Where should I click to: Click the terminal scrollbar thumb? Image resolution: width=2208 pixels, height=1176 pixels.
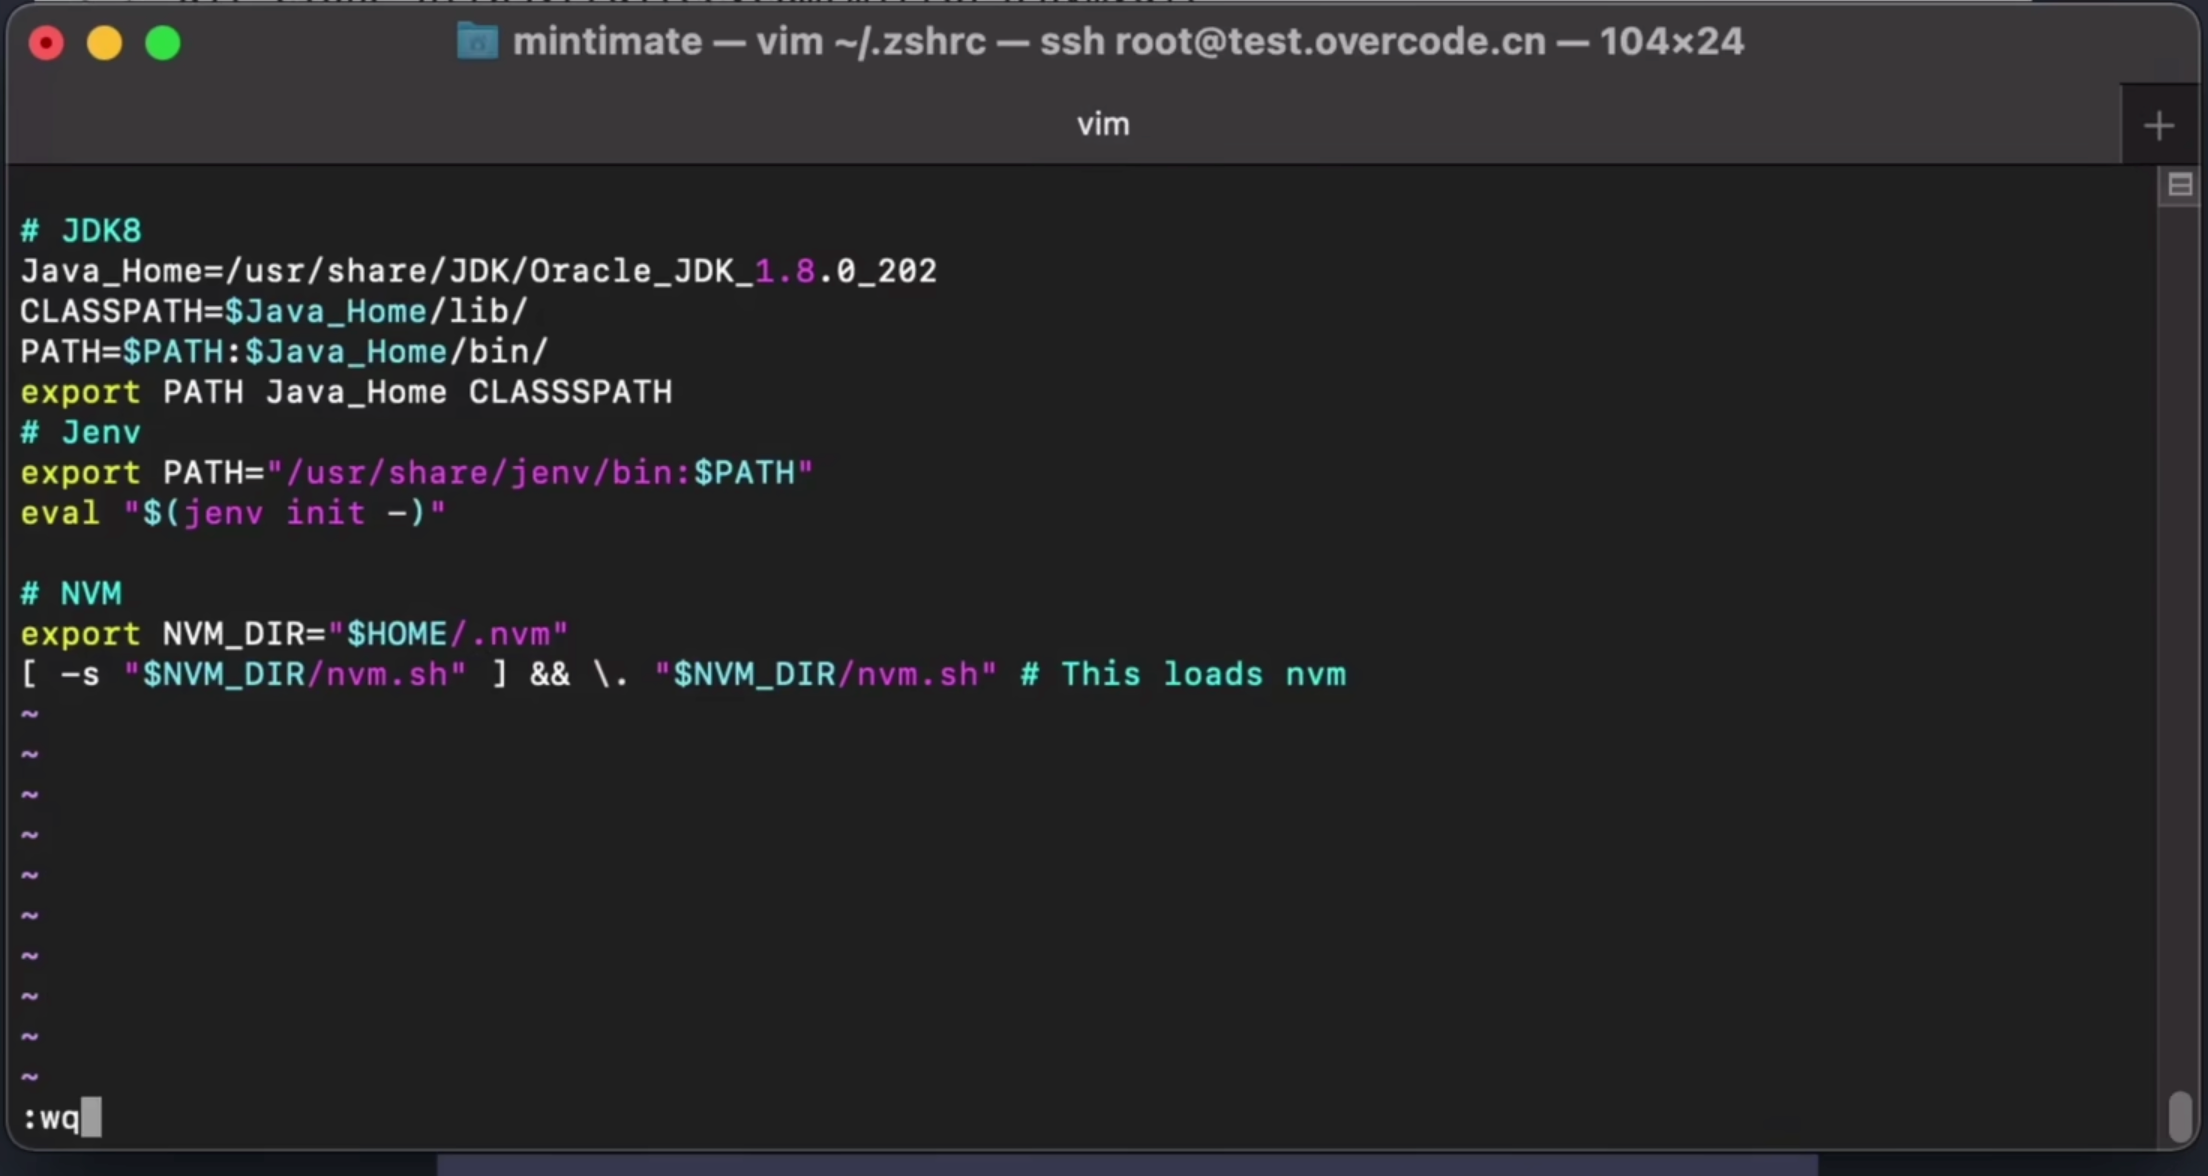point(2180,1116)
